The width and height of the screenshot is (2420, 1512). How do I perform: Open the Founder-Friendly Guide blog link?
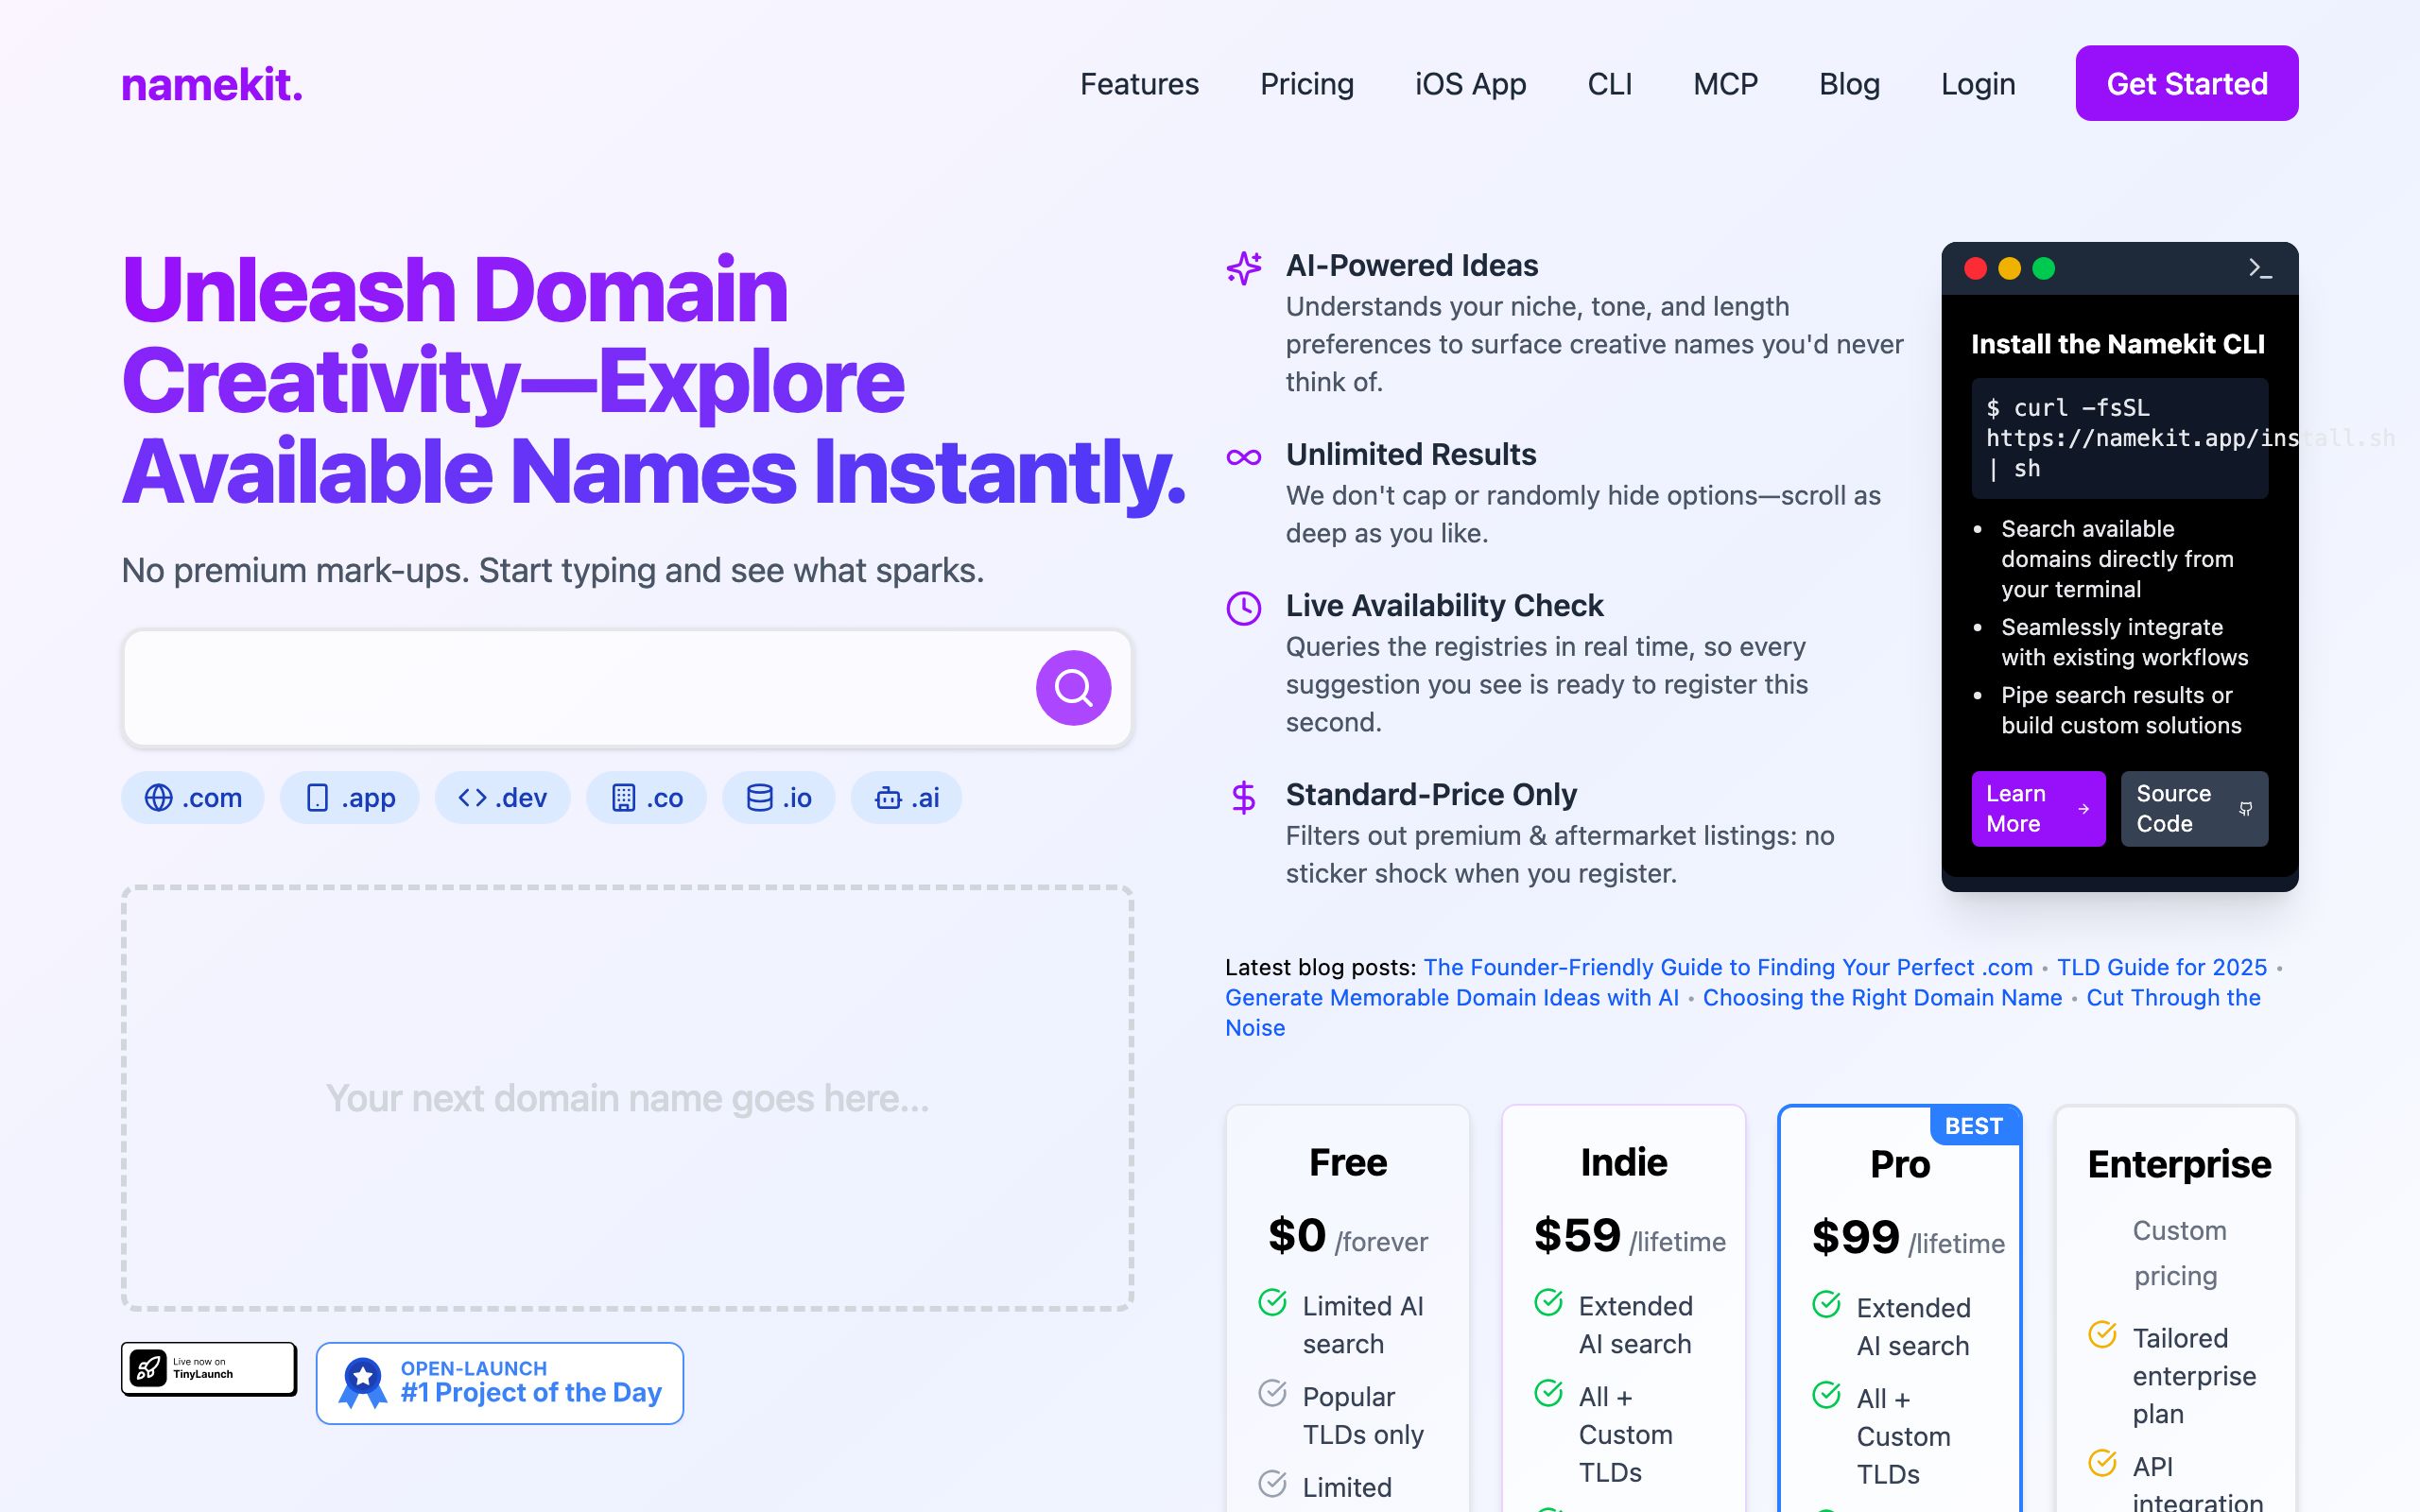1728,967
